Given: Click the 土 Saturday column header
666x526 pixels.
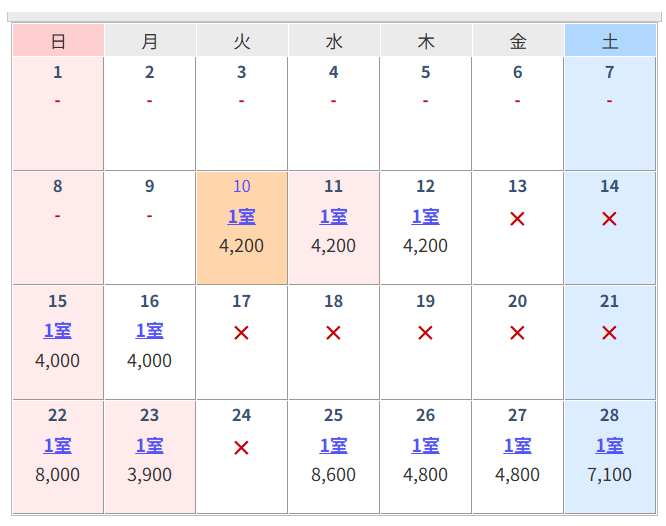Looking at the screenshot, I should pos(609,41).
